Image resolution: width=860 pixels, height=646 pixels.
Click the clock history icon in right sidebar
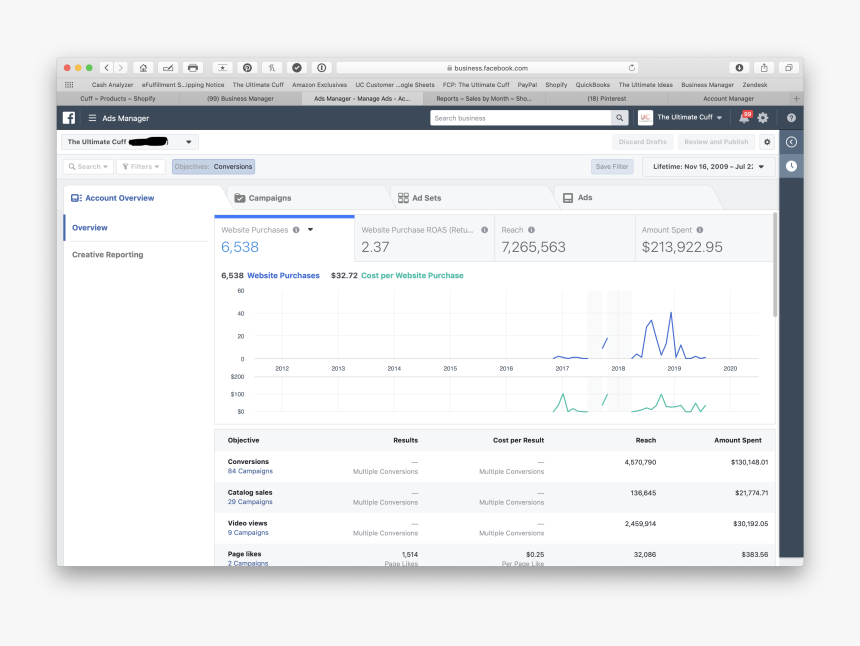791,166
